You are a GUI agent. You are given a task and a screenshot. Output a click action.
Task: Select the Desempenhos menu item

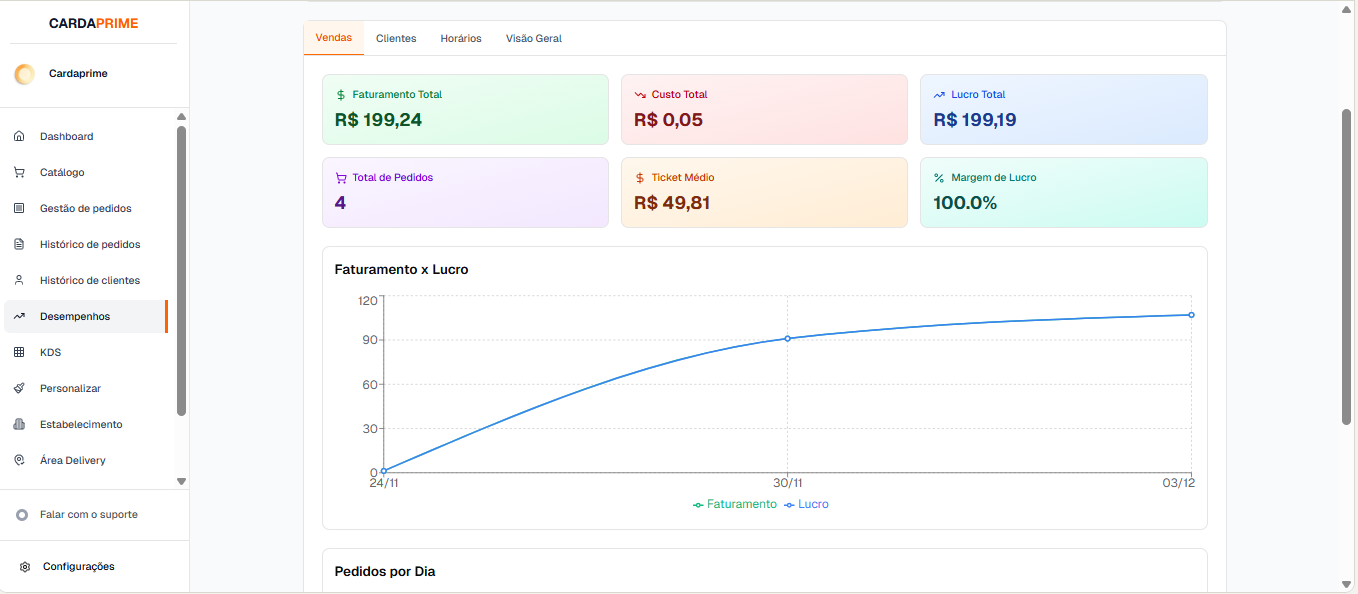click(73, 316)
